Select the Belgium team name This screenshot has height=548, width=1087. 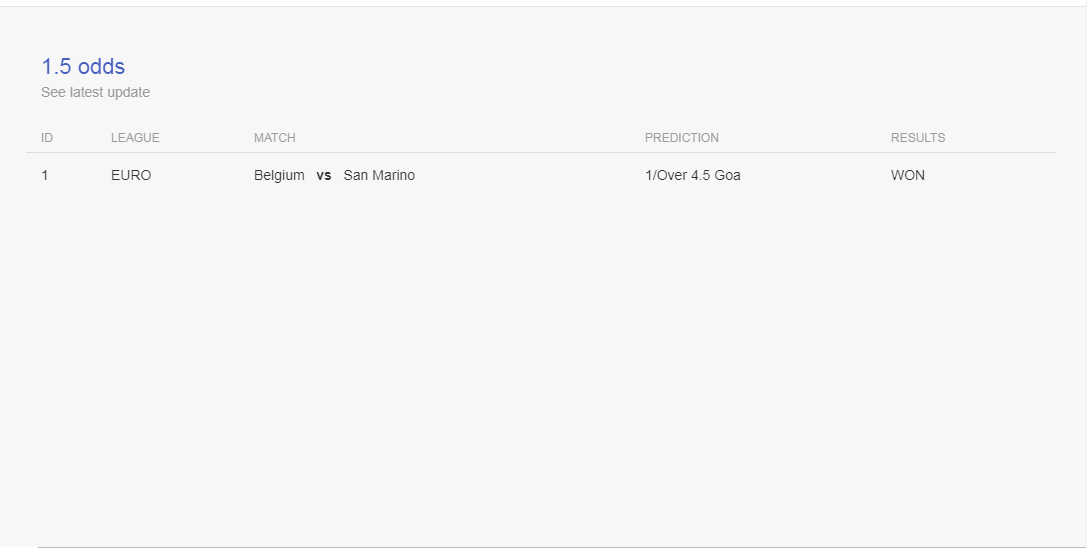tap(279, 175)
